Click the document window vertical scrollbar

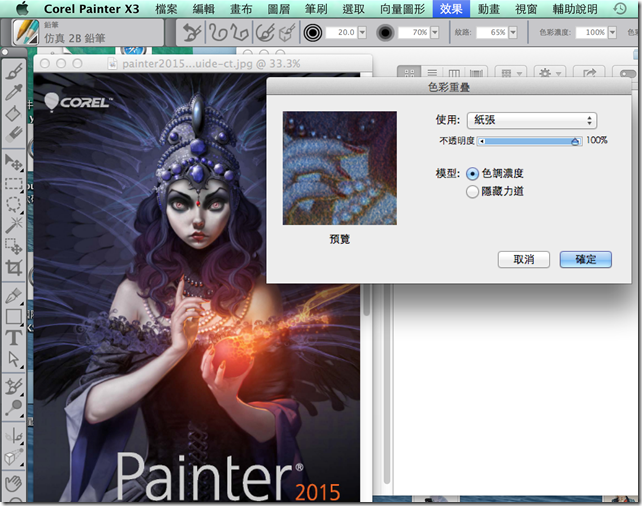[366, 300]
